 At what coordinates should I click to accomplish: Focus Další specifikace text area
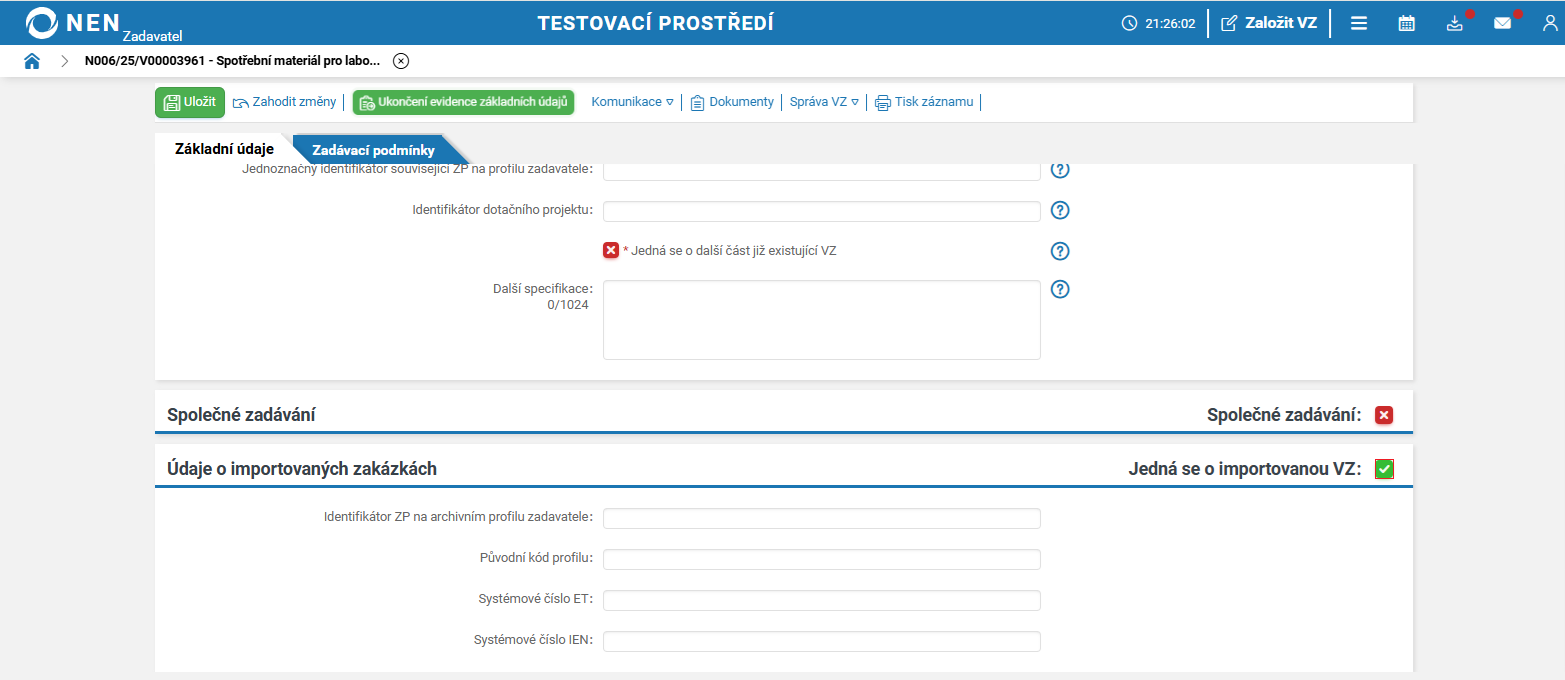822,320
